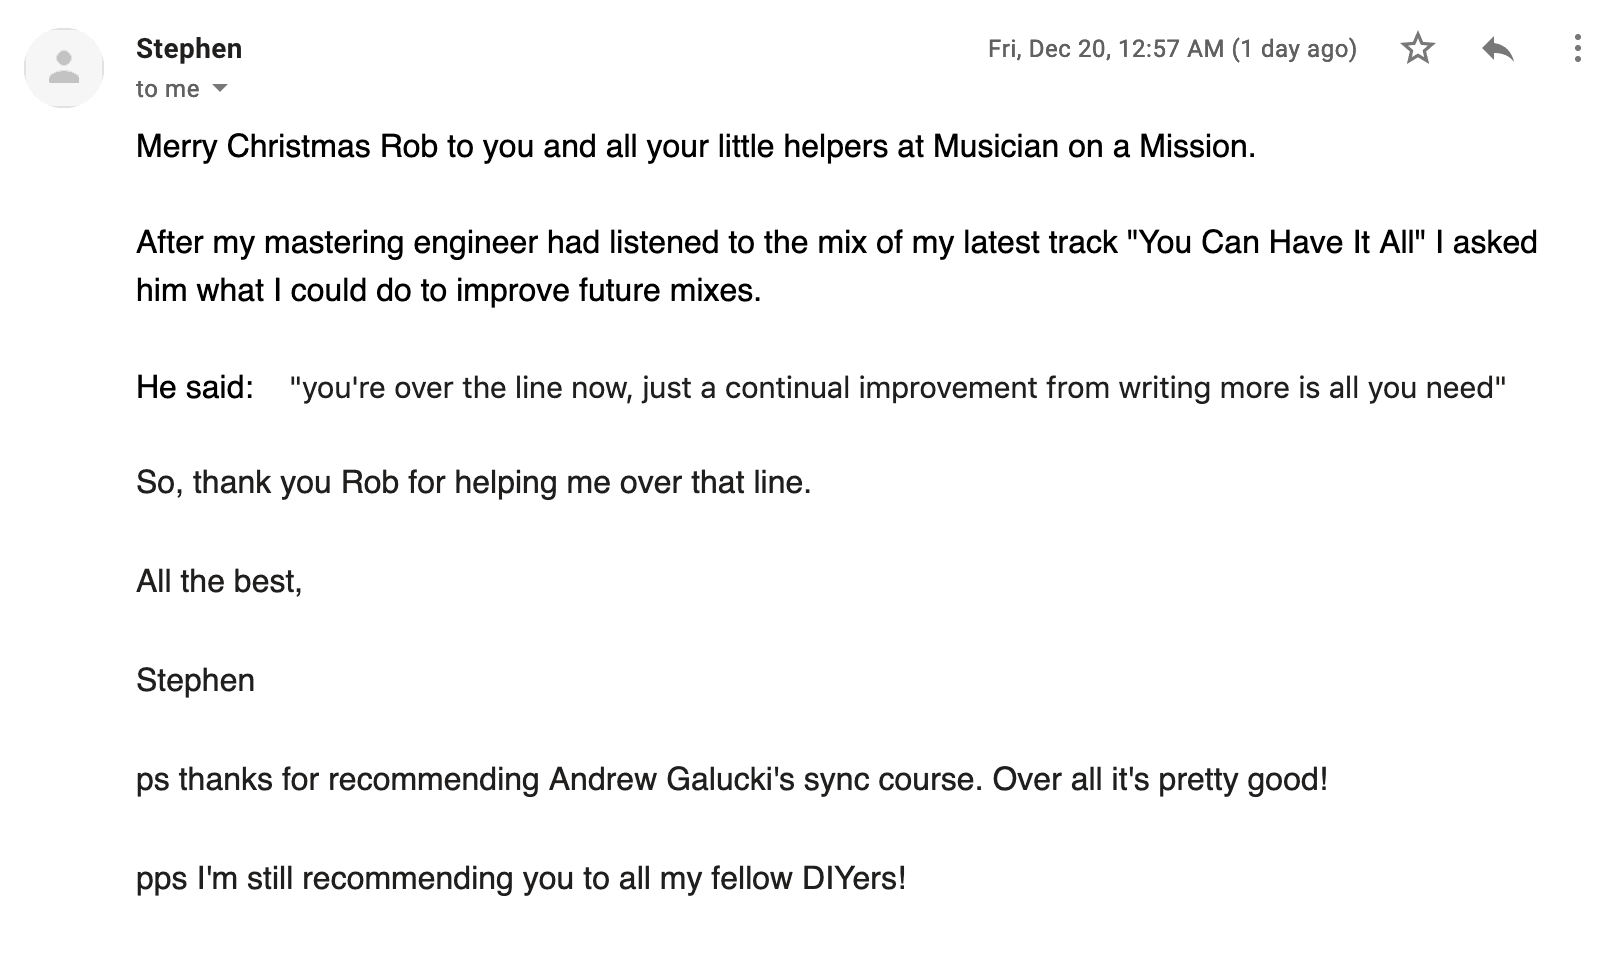1618x978 pixels.
Task: Click the "So, thank you Rob" sentence
Action: pos(473,482)
